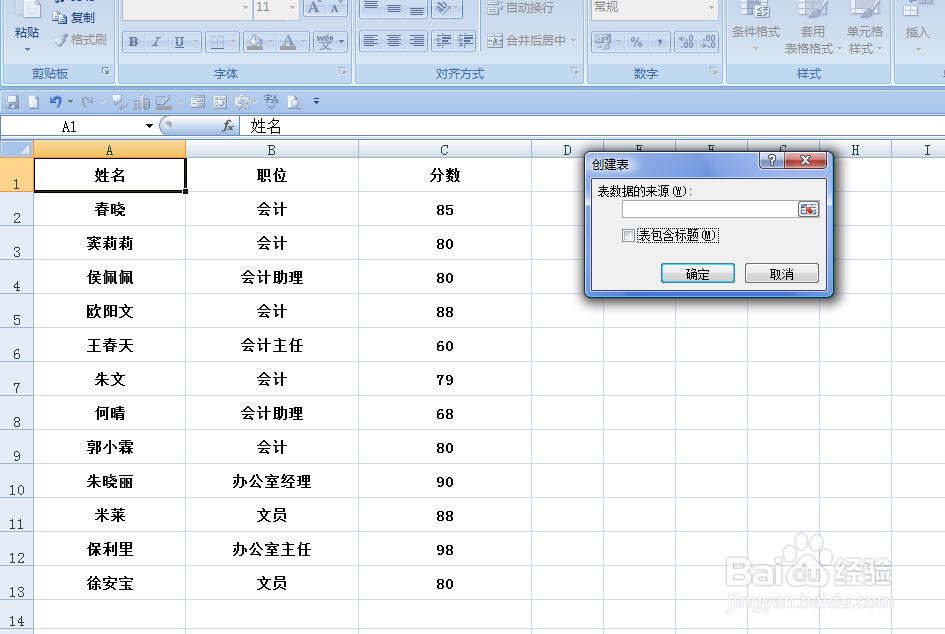The image size is (945, 634).
Task: Click the Copy (复制) button
Action: click(x=74, y=18)
